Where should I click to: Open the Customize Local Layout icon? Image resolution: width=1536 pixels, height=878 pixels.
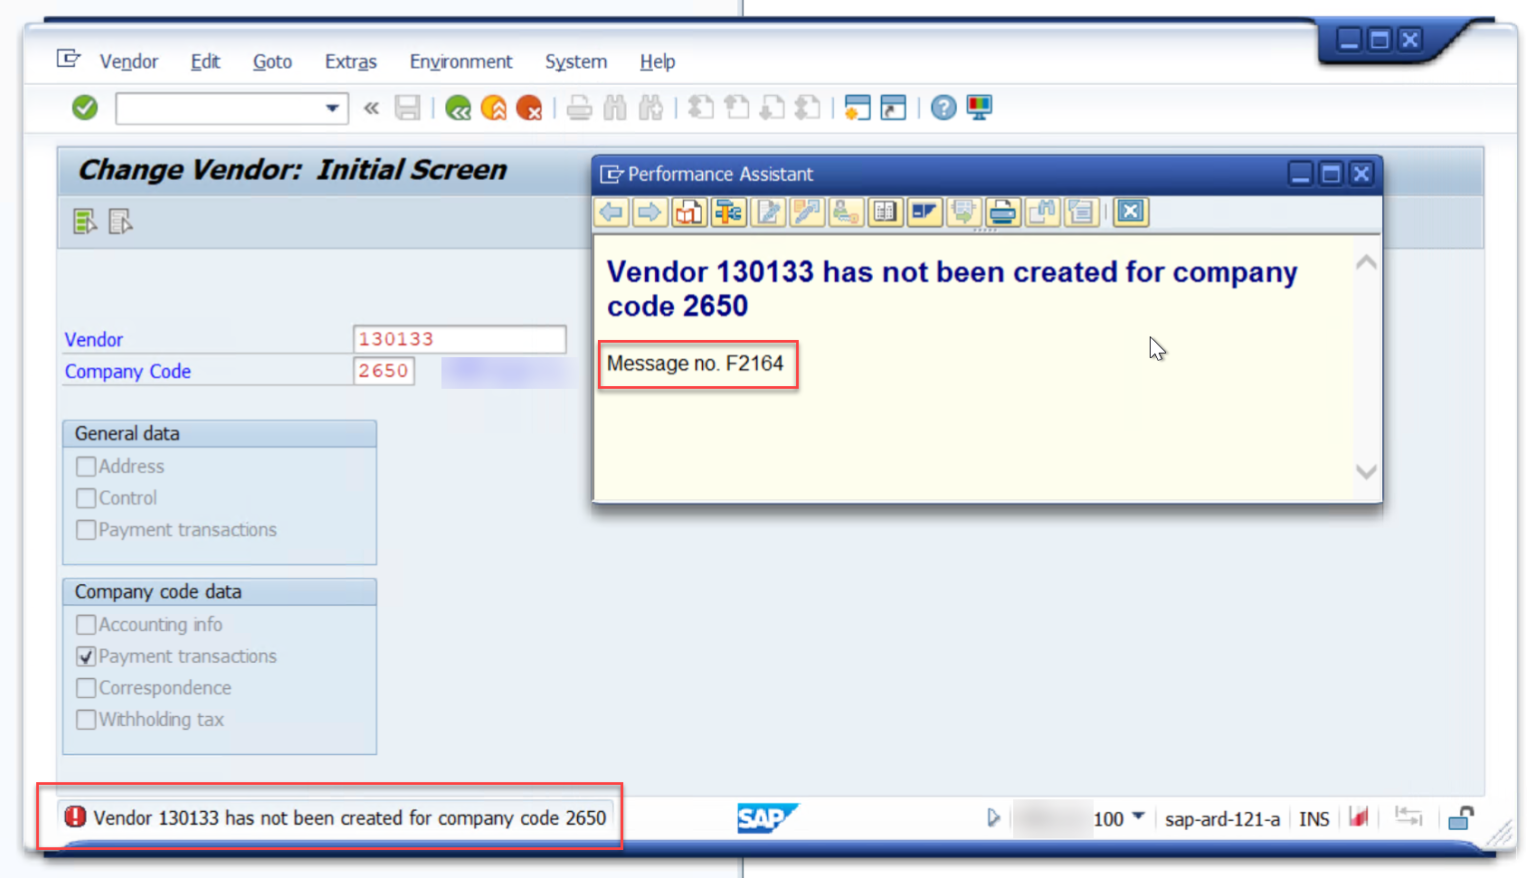979,108
